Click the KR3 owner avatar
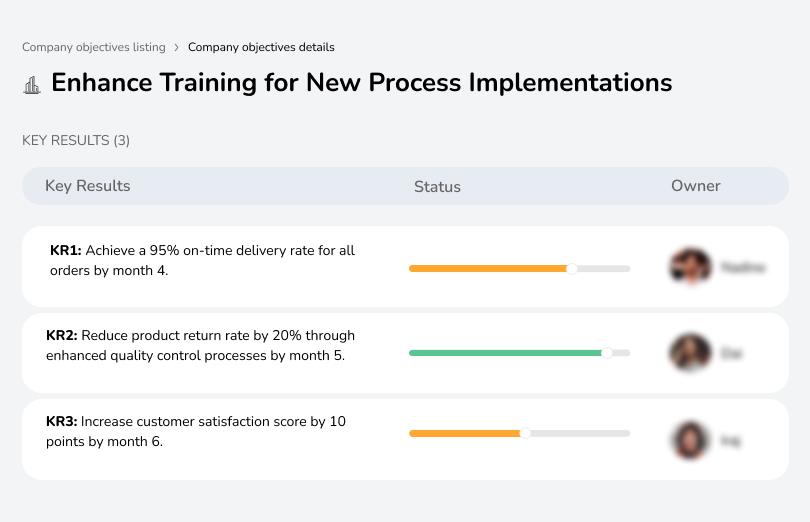Image resolution: width=810 pixels, height=522 pixels. (691, 440)
